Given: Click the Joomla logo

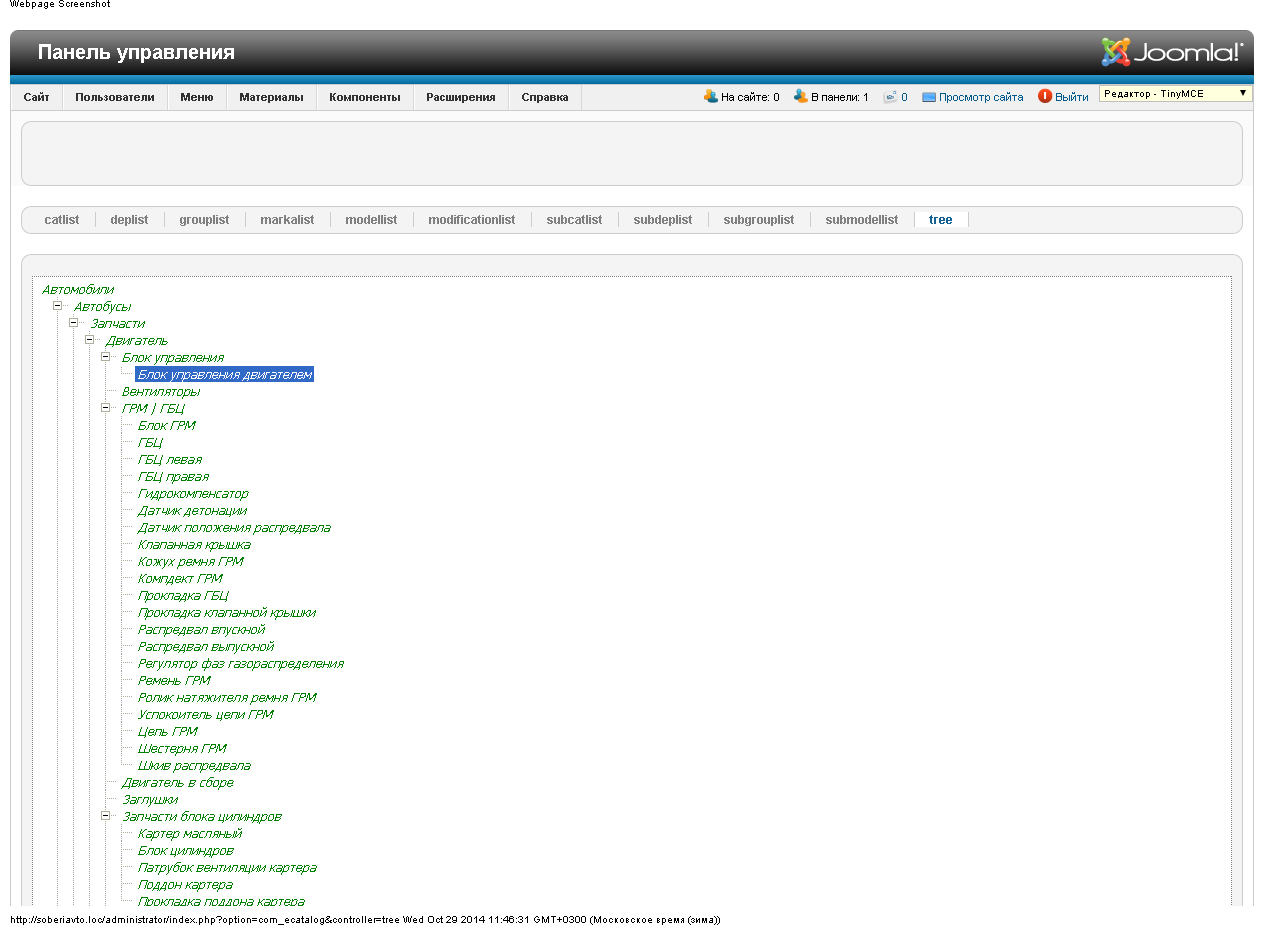Looking at the screenshot, I should click(1172, 52).
